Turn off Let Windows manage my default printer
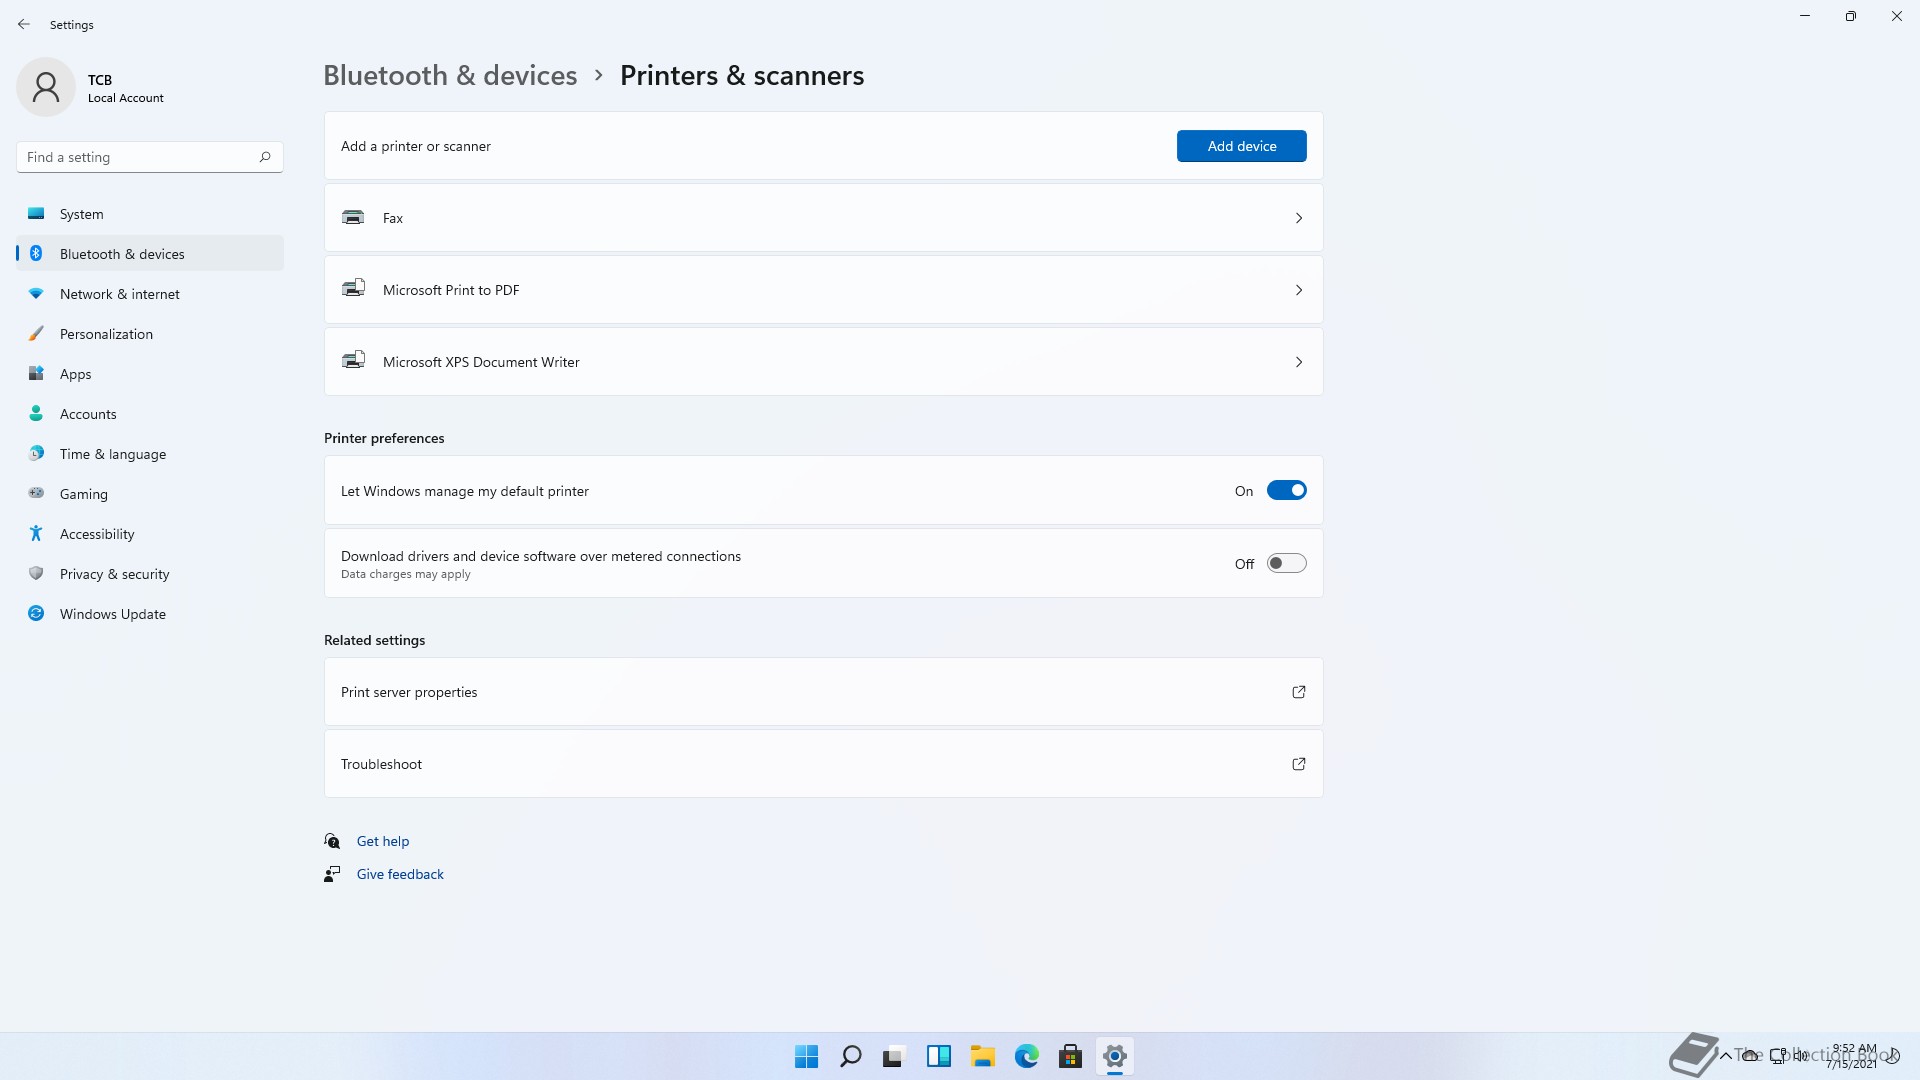 point(1286,490)
